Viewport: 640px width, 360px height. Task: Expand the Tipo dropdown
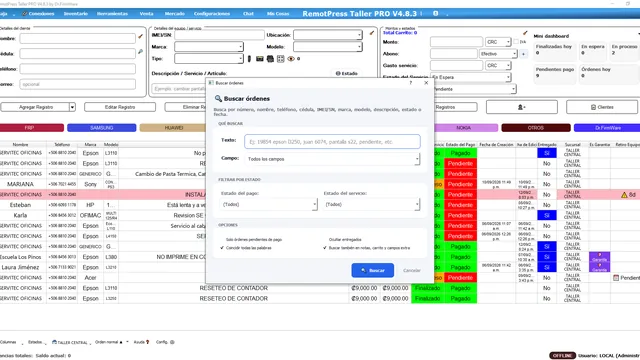(x=209, y=59)
